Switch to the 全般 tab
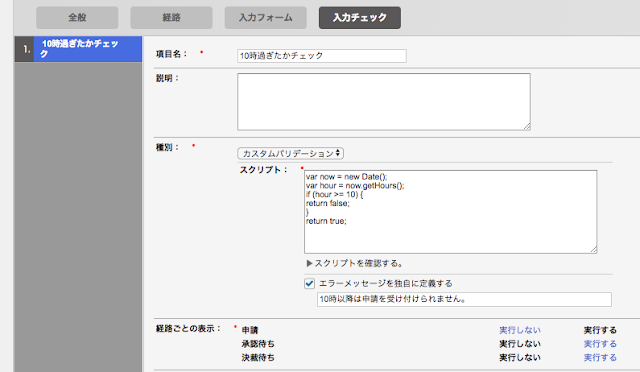 pyautogui.click(x=77, y=18)
